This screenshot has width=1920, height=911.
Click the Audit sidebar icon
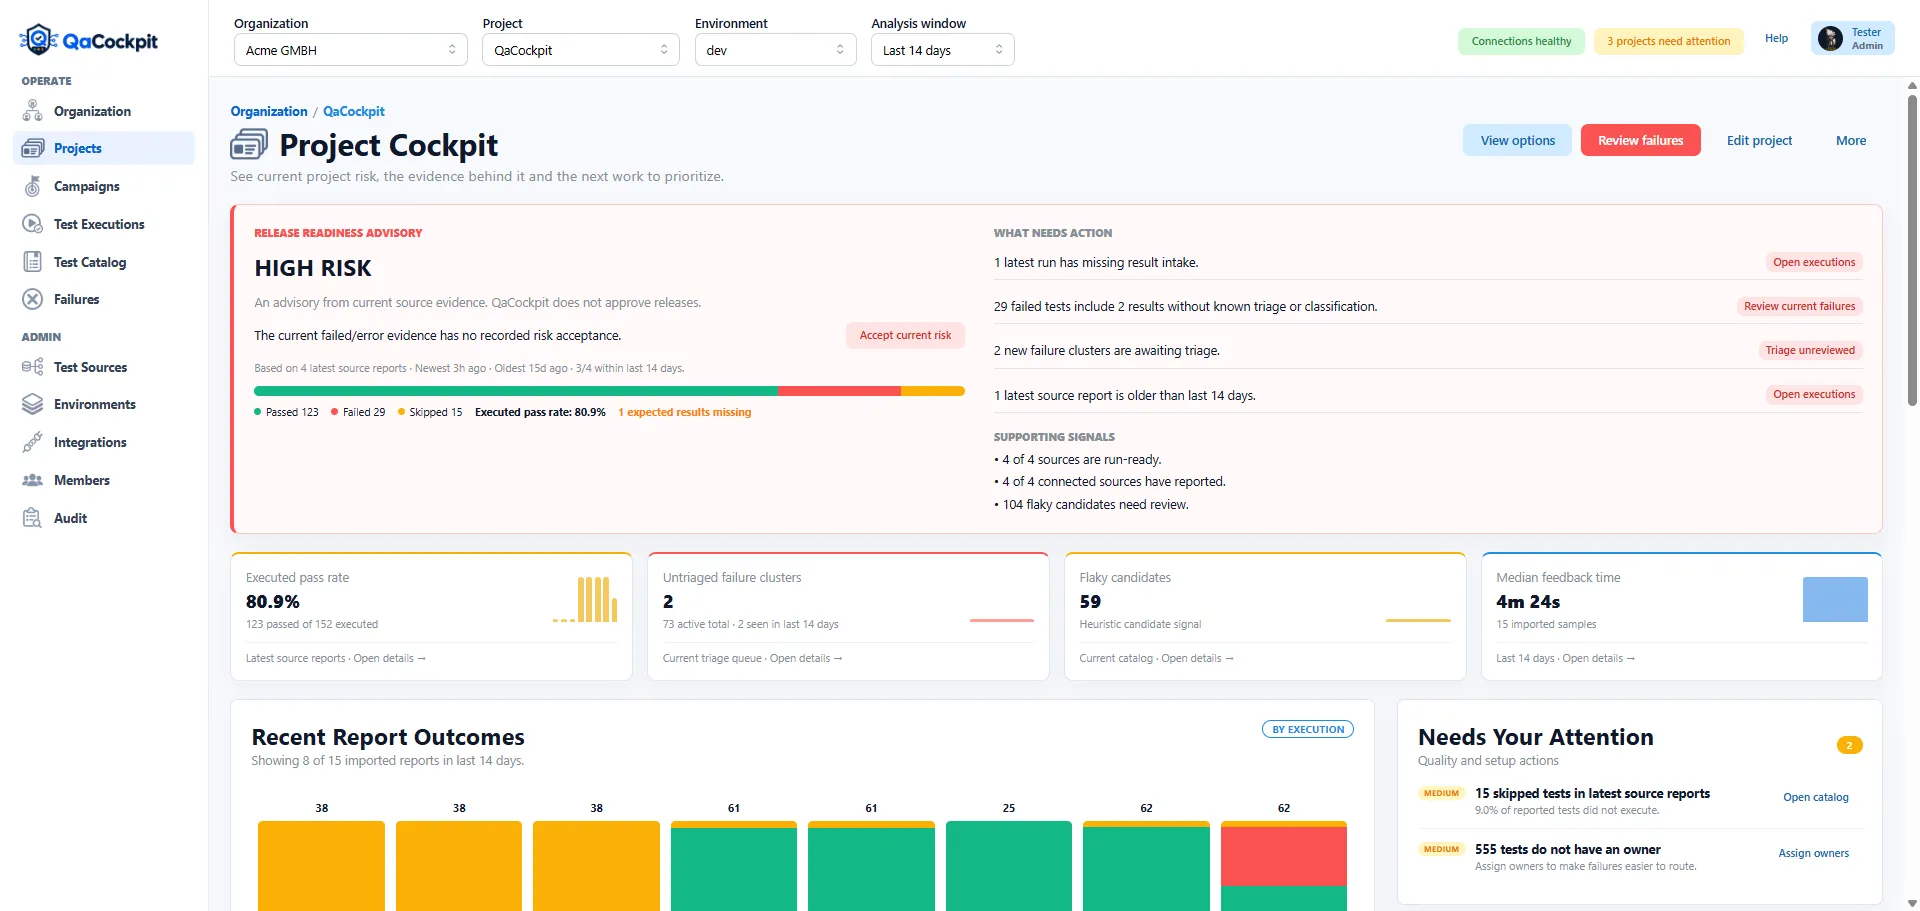click(33, 518)
